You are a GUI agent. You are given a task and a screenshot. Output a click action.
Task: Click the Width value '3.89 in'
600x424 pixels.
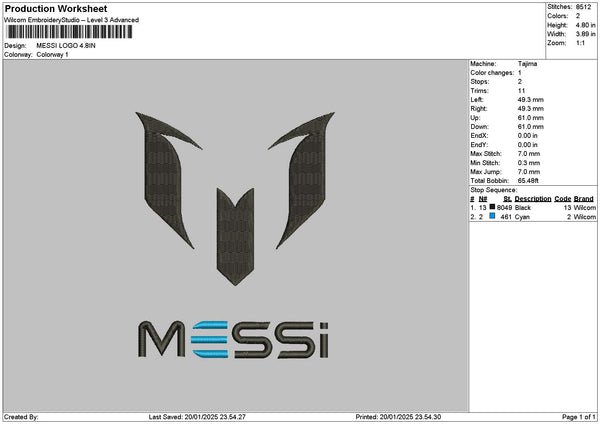click(x=585, y=34)
